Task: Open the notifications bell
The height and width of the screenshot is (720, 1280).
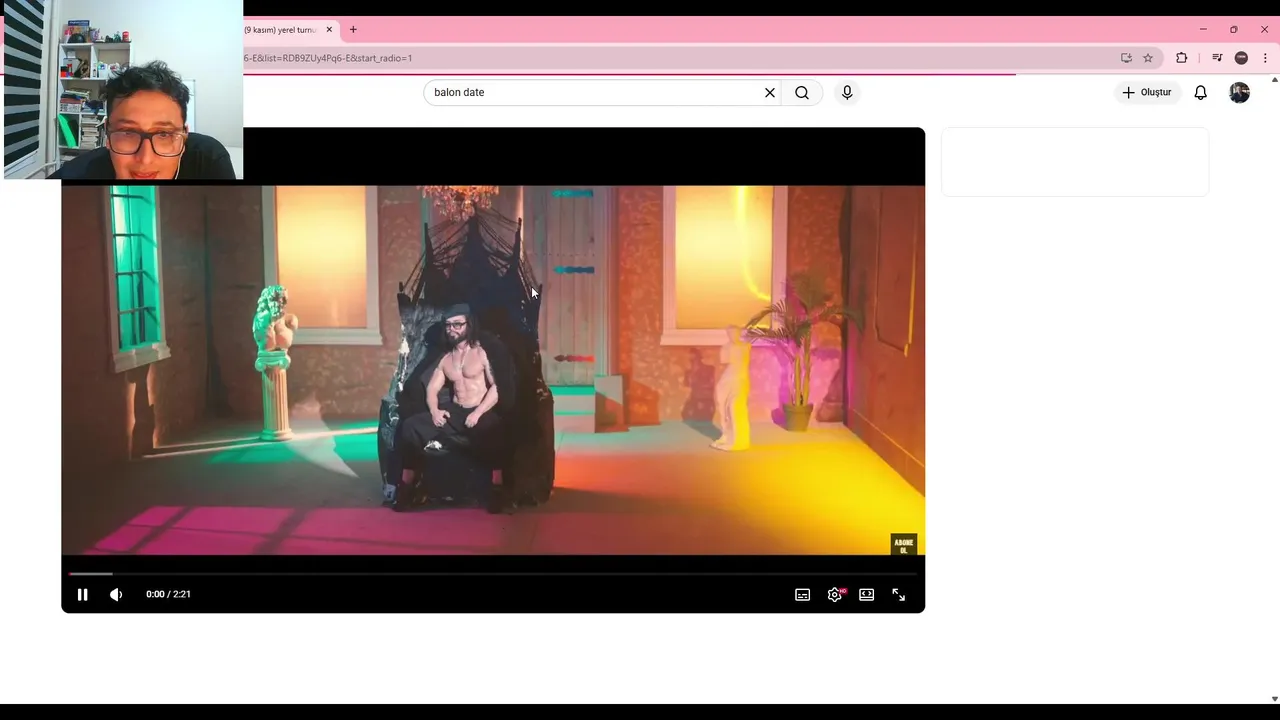Action: tap(1201, 92)
